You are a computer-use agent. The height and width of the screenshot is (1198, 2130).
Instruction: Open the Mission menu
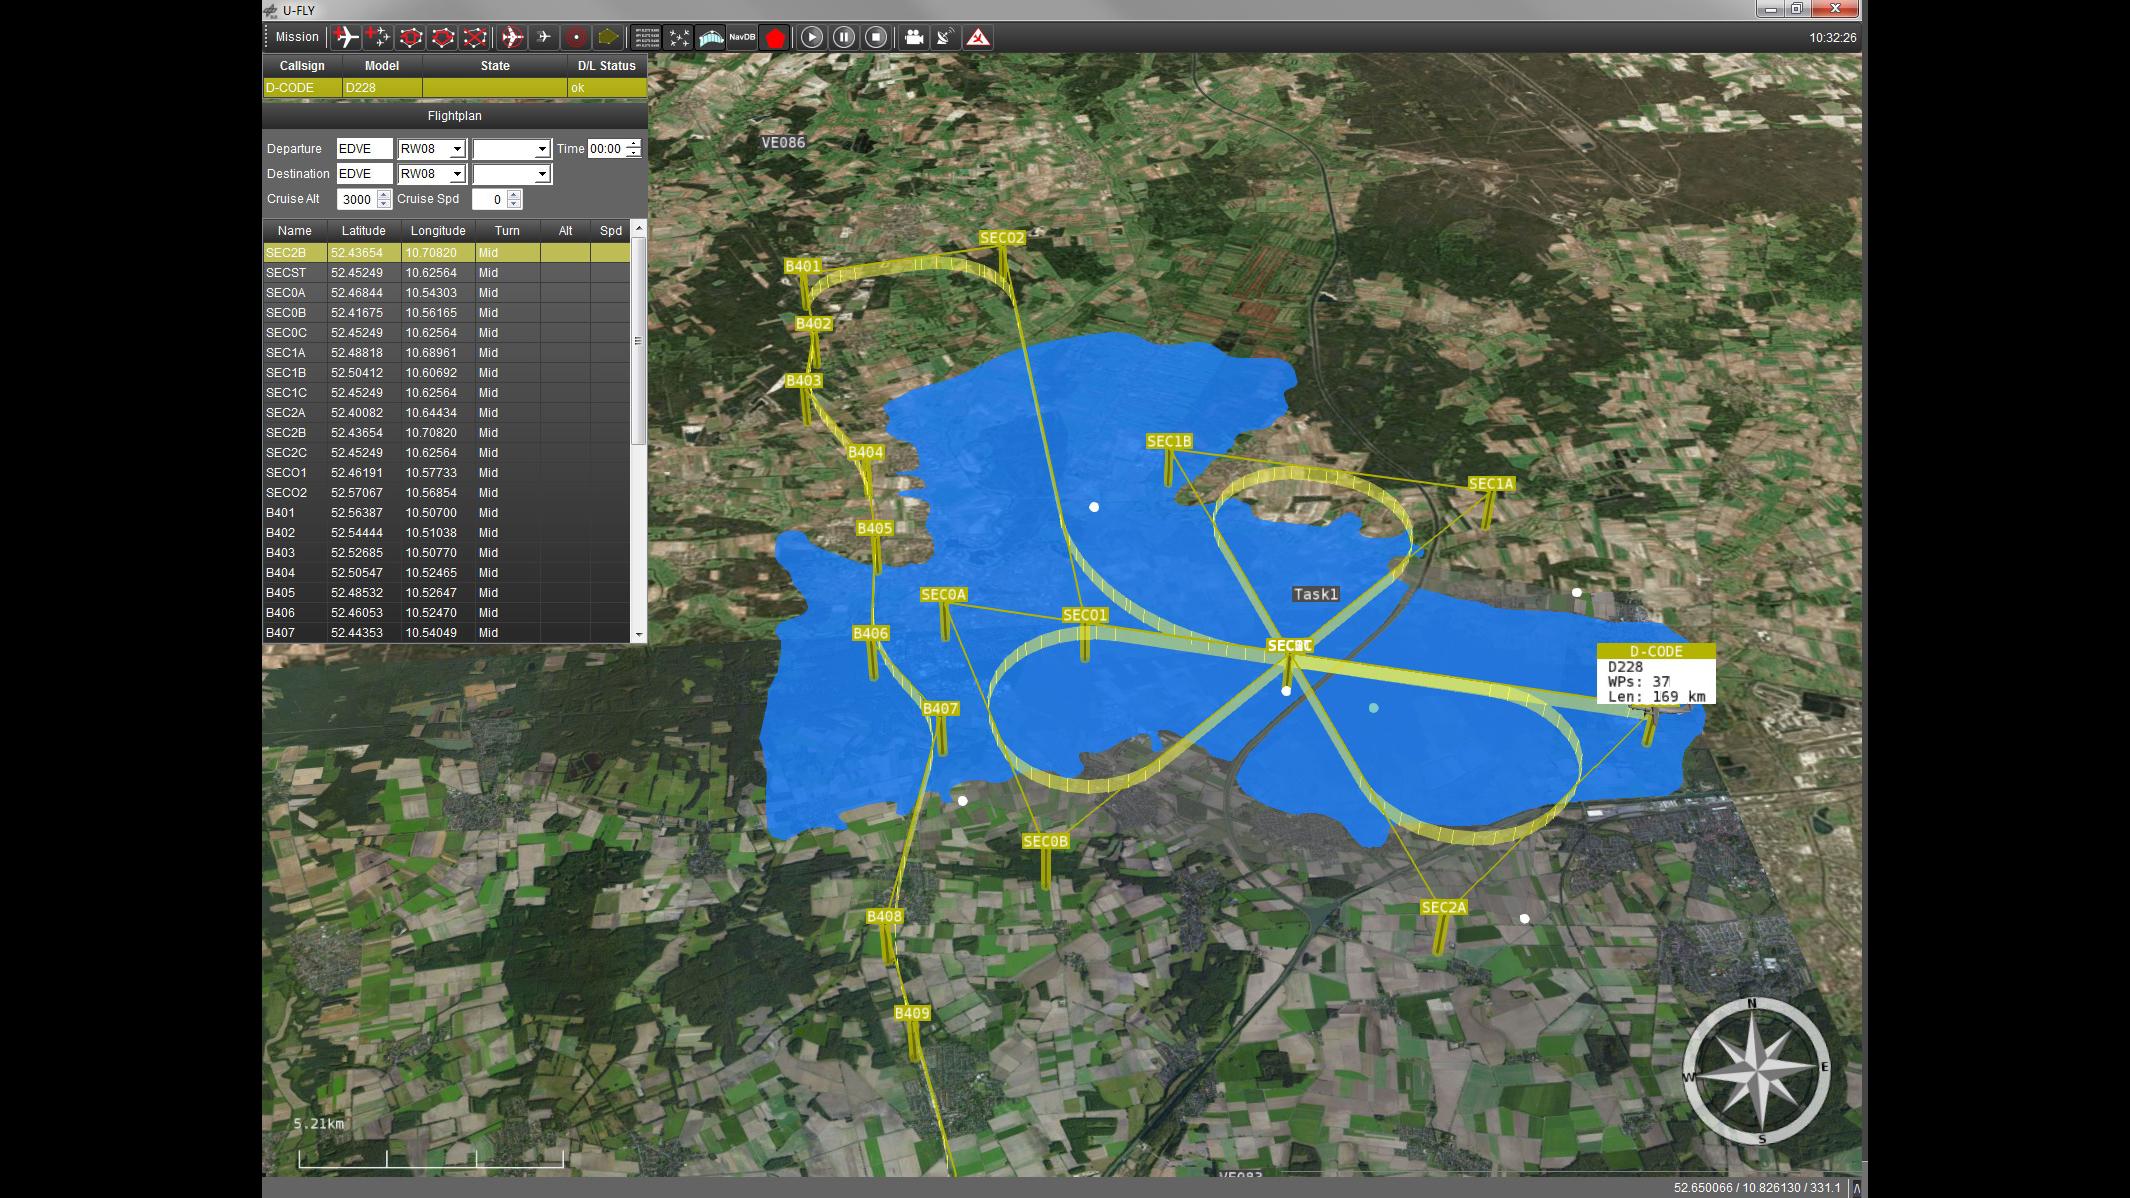(x=297, y=37)
